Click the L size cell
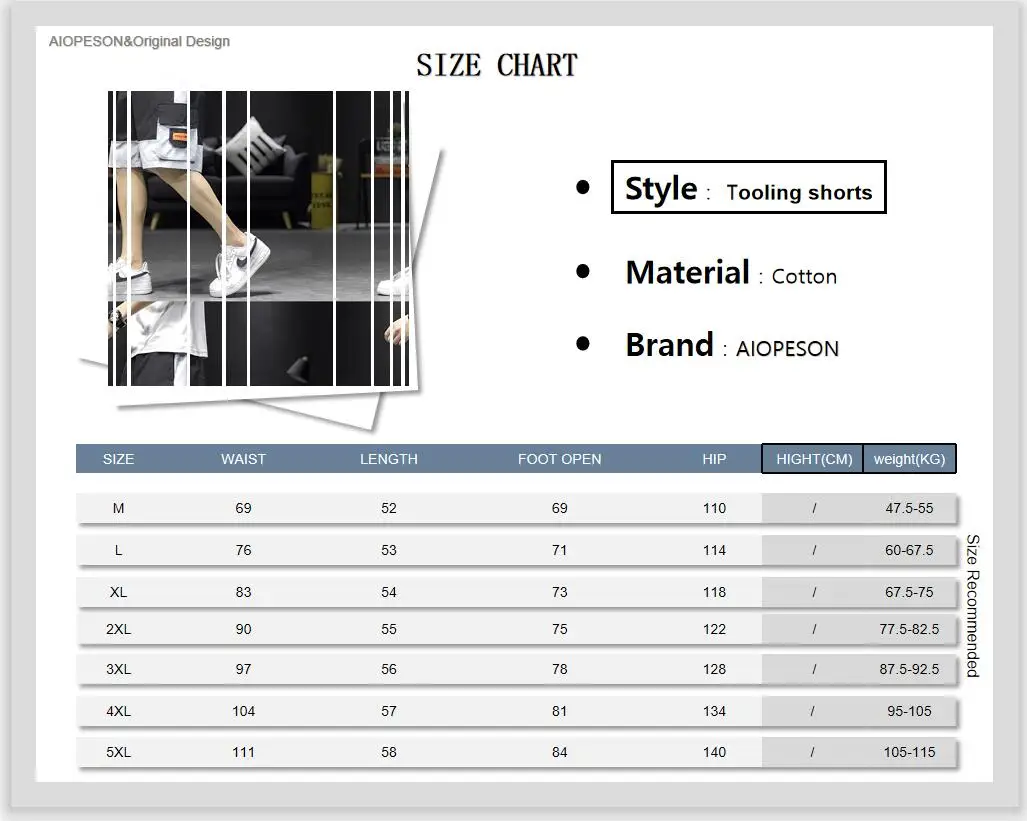 [119, 550]
